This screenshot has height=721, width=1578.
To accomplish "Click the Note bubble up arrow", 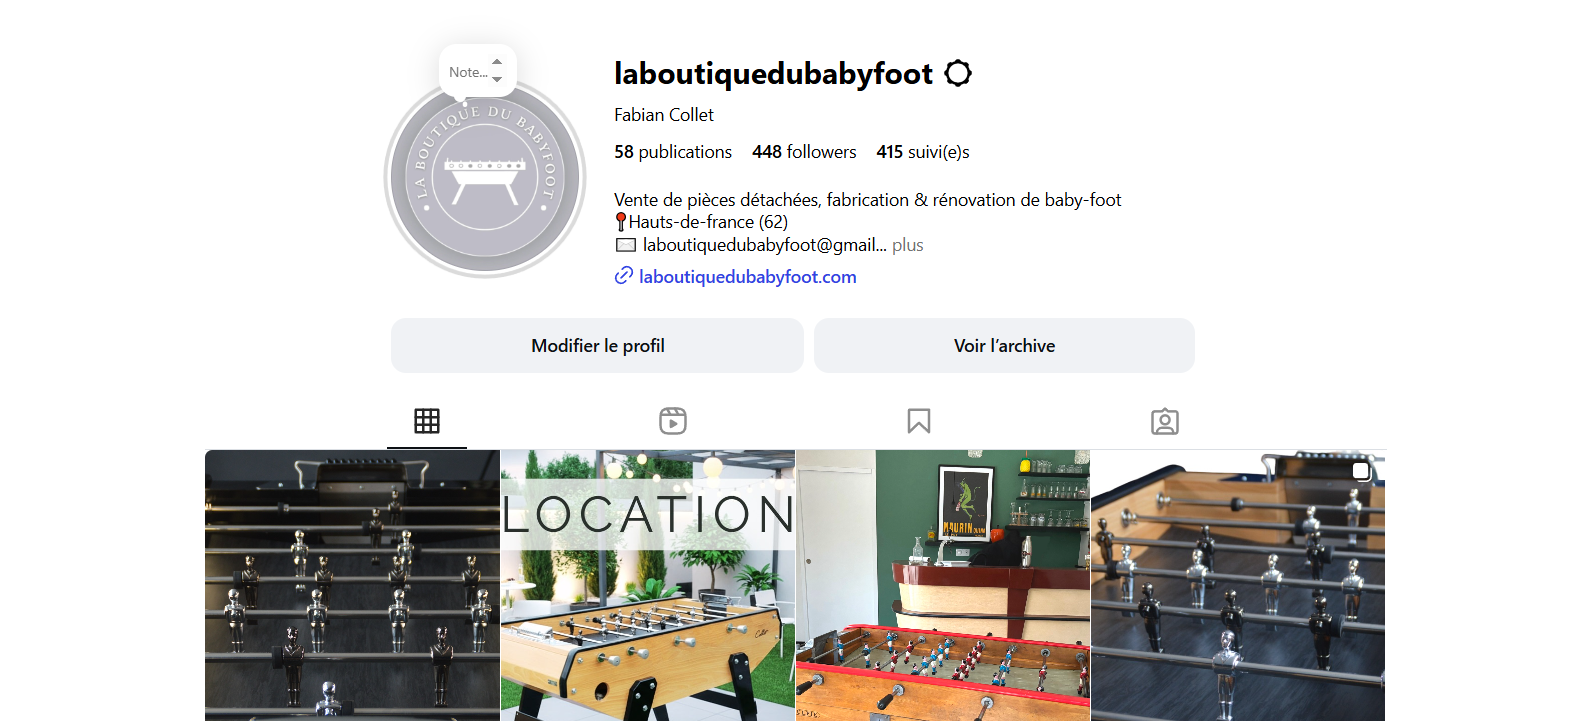I will 497,62.
